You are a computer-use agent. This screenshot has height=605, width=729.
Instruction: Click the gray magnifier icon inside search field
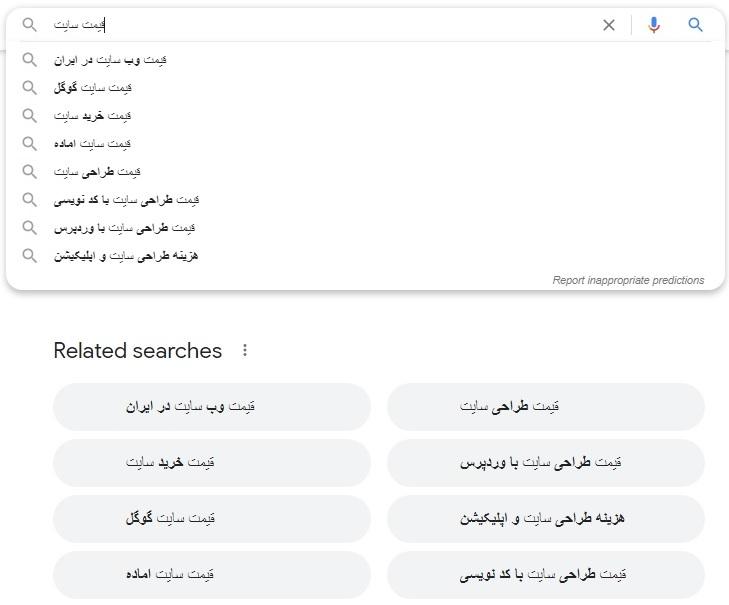[x=29, y=25]
